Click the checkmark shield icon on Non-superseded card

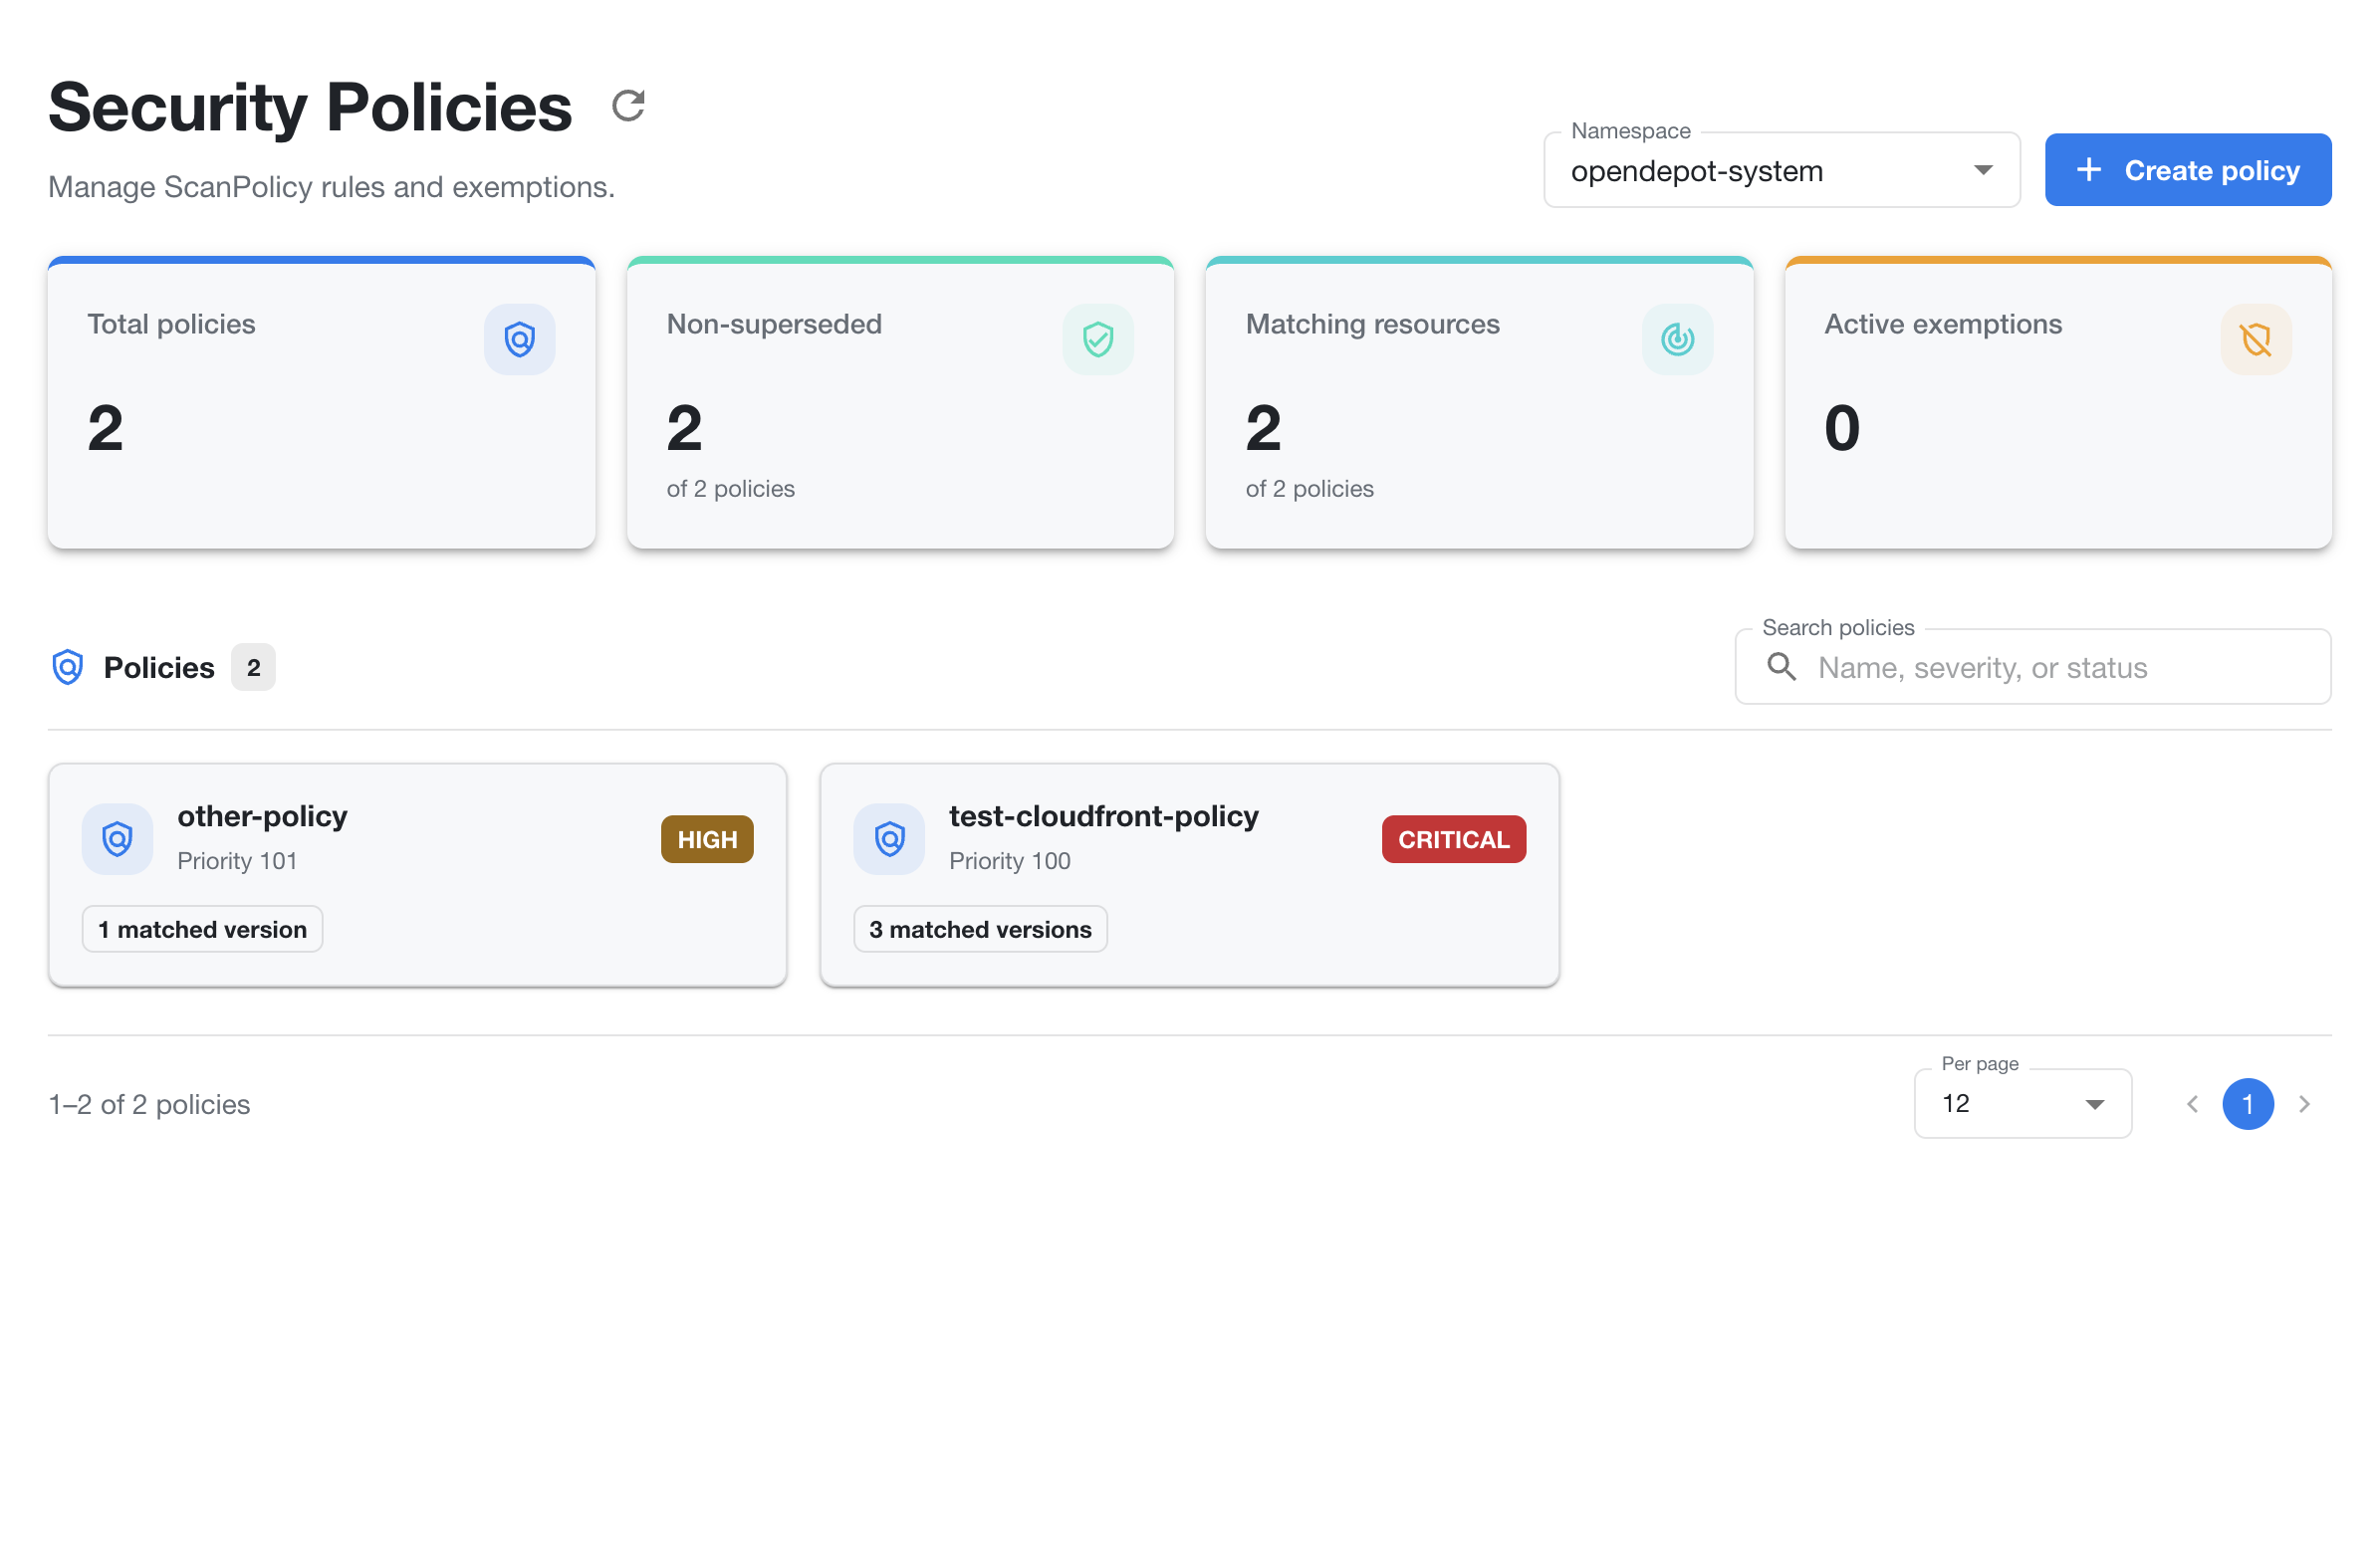point(1098,339)
